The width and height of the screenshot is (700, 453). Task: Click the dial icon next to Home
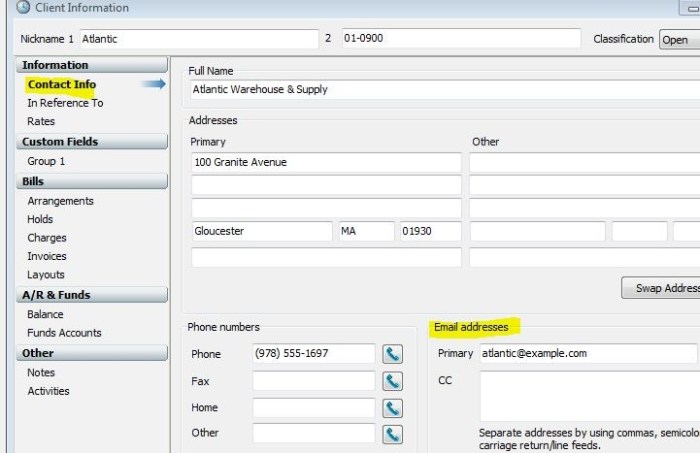pos(392,408)
